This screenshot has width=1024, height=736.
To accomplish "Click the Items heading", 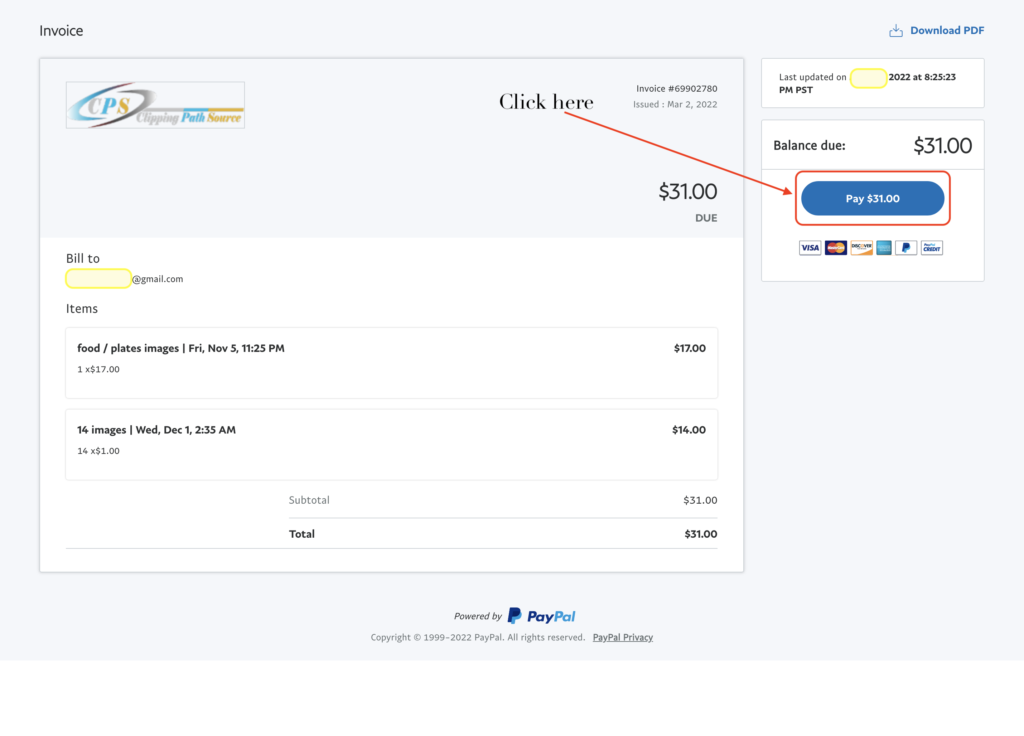I will [82, 309].
